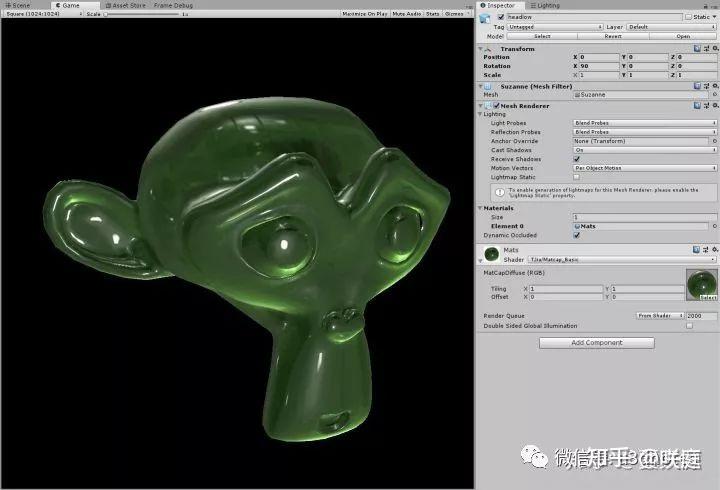This screenshot has width=720, height=490.
Task: Open Mesh Renderer help book icon
Action: pos(697,106)
